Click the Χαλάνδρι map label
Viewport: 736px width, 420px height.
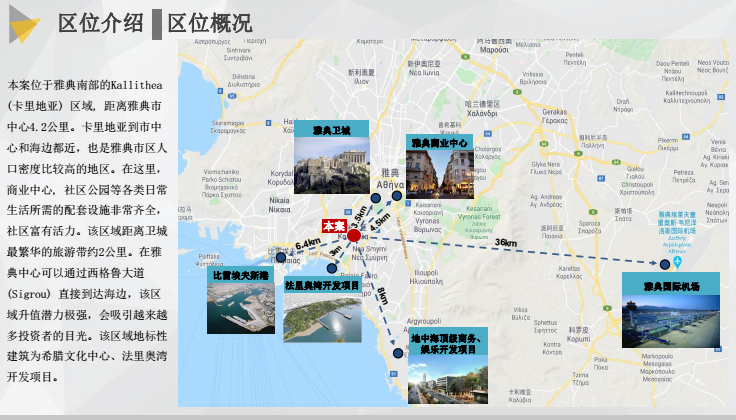(x=482, y=113)
